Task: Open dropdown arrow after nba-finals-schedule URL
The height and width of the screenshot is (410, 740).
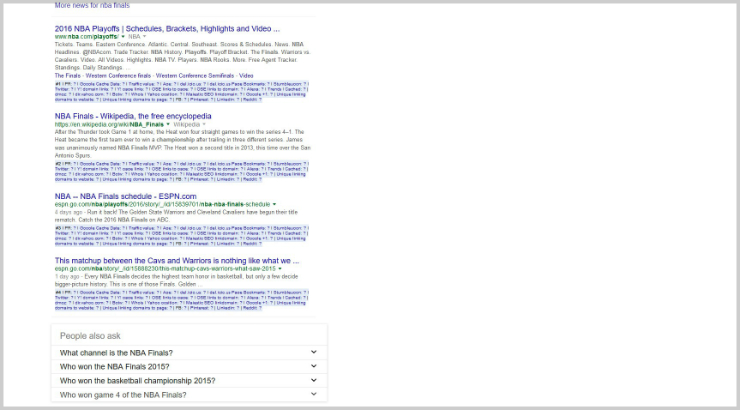Action: 274,204
